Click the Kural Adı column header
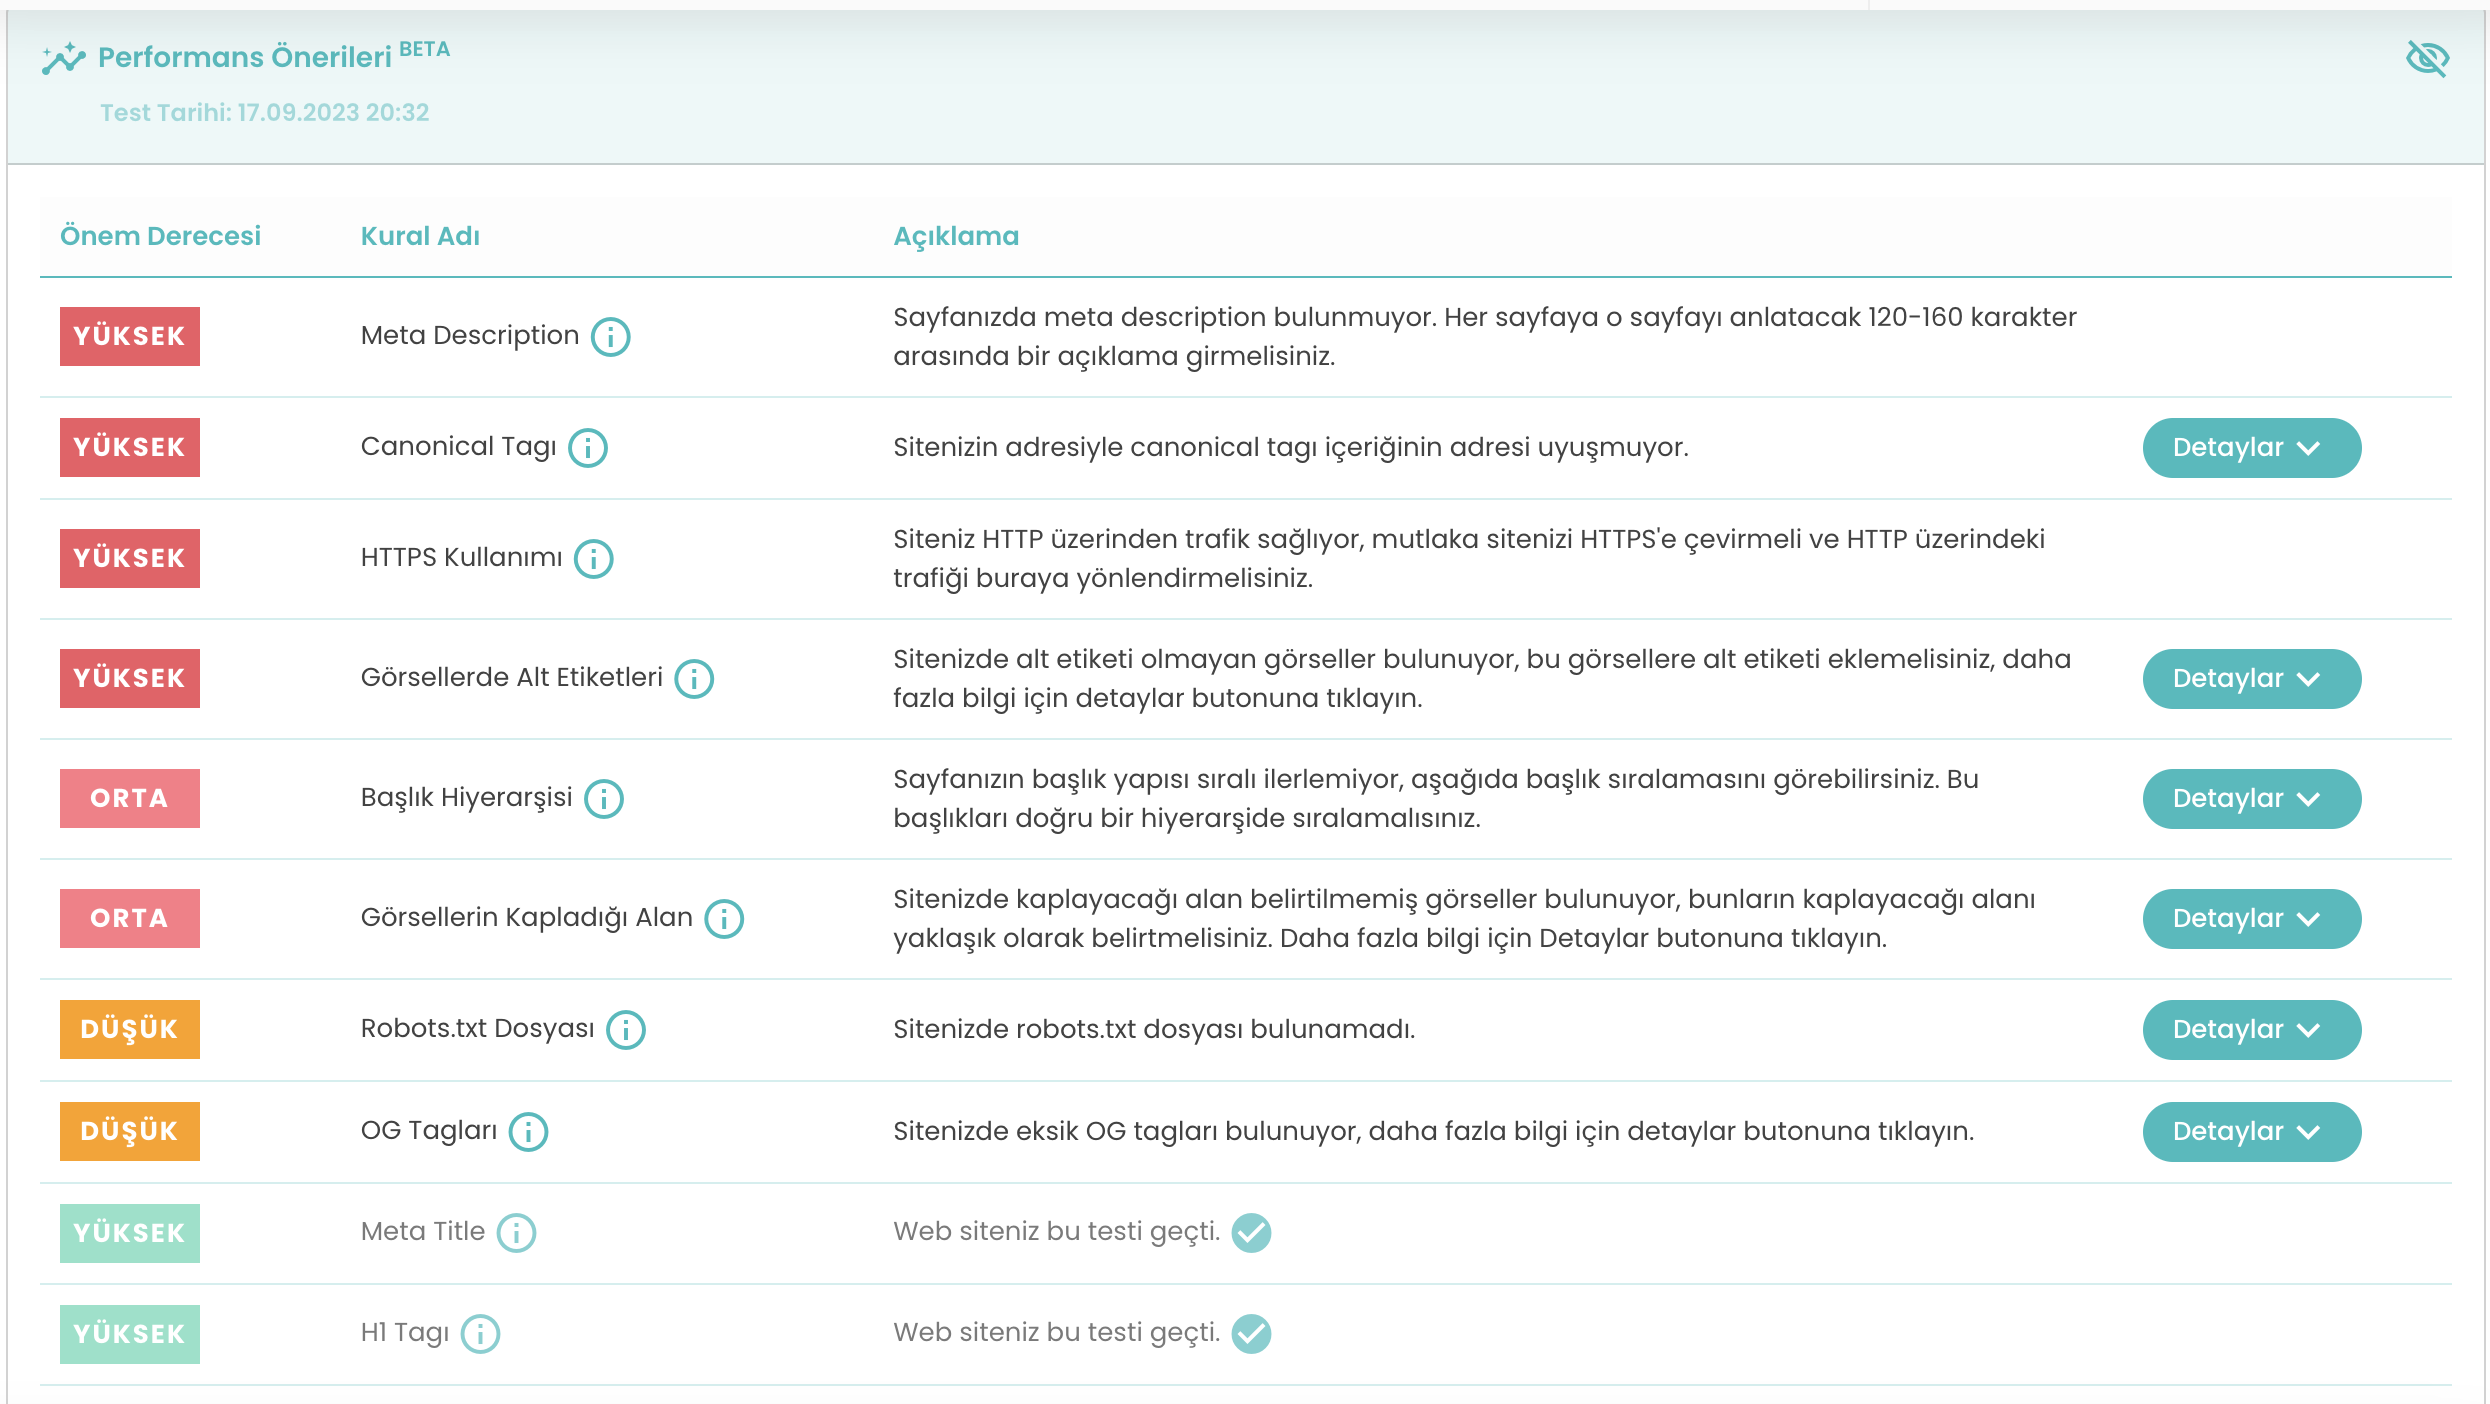The height and width of the screenshot is (1404, 2490). pos(420,236)
